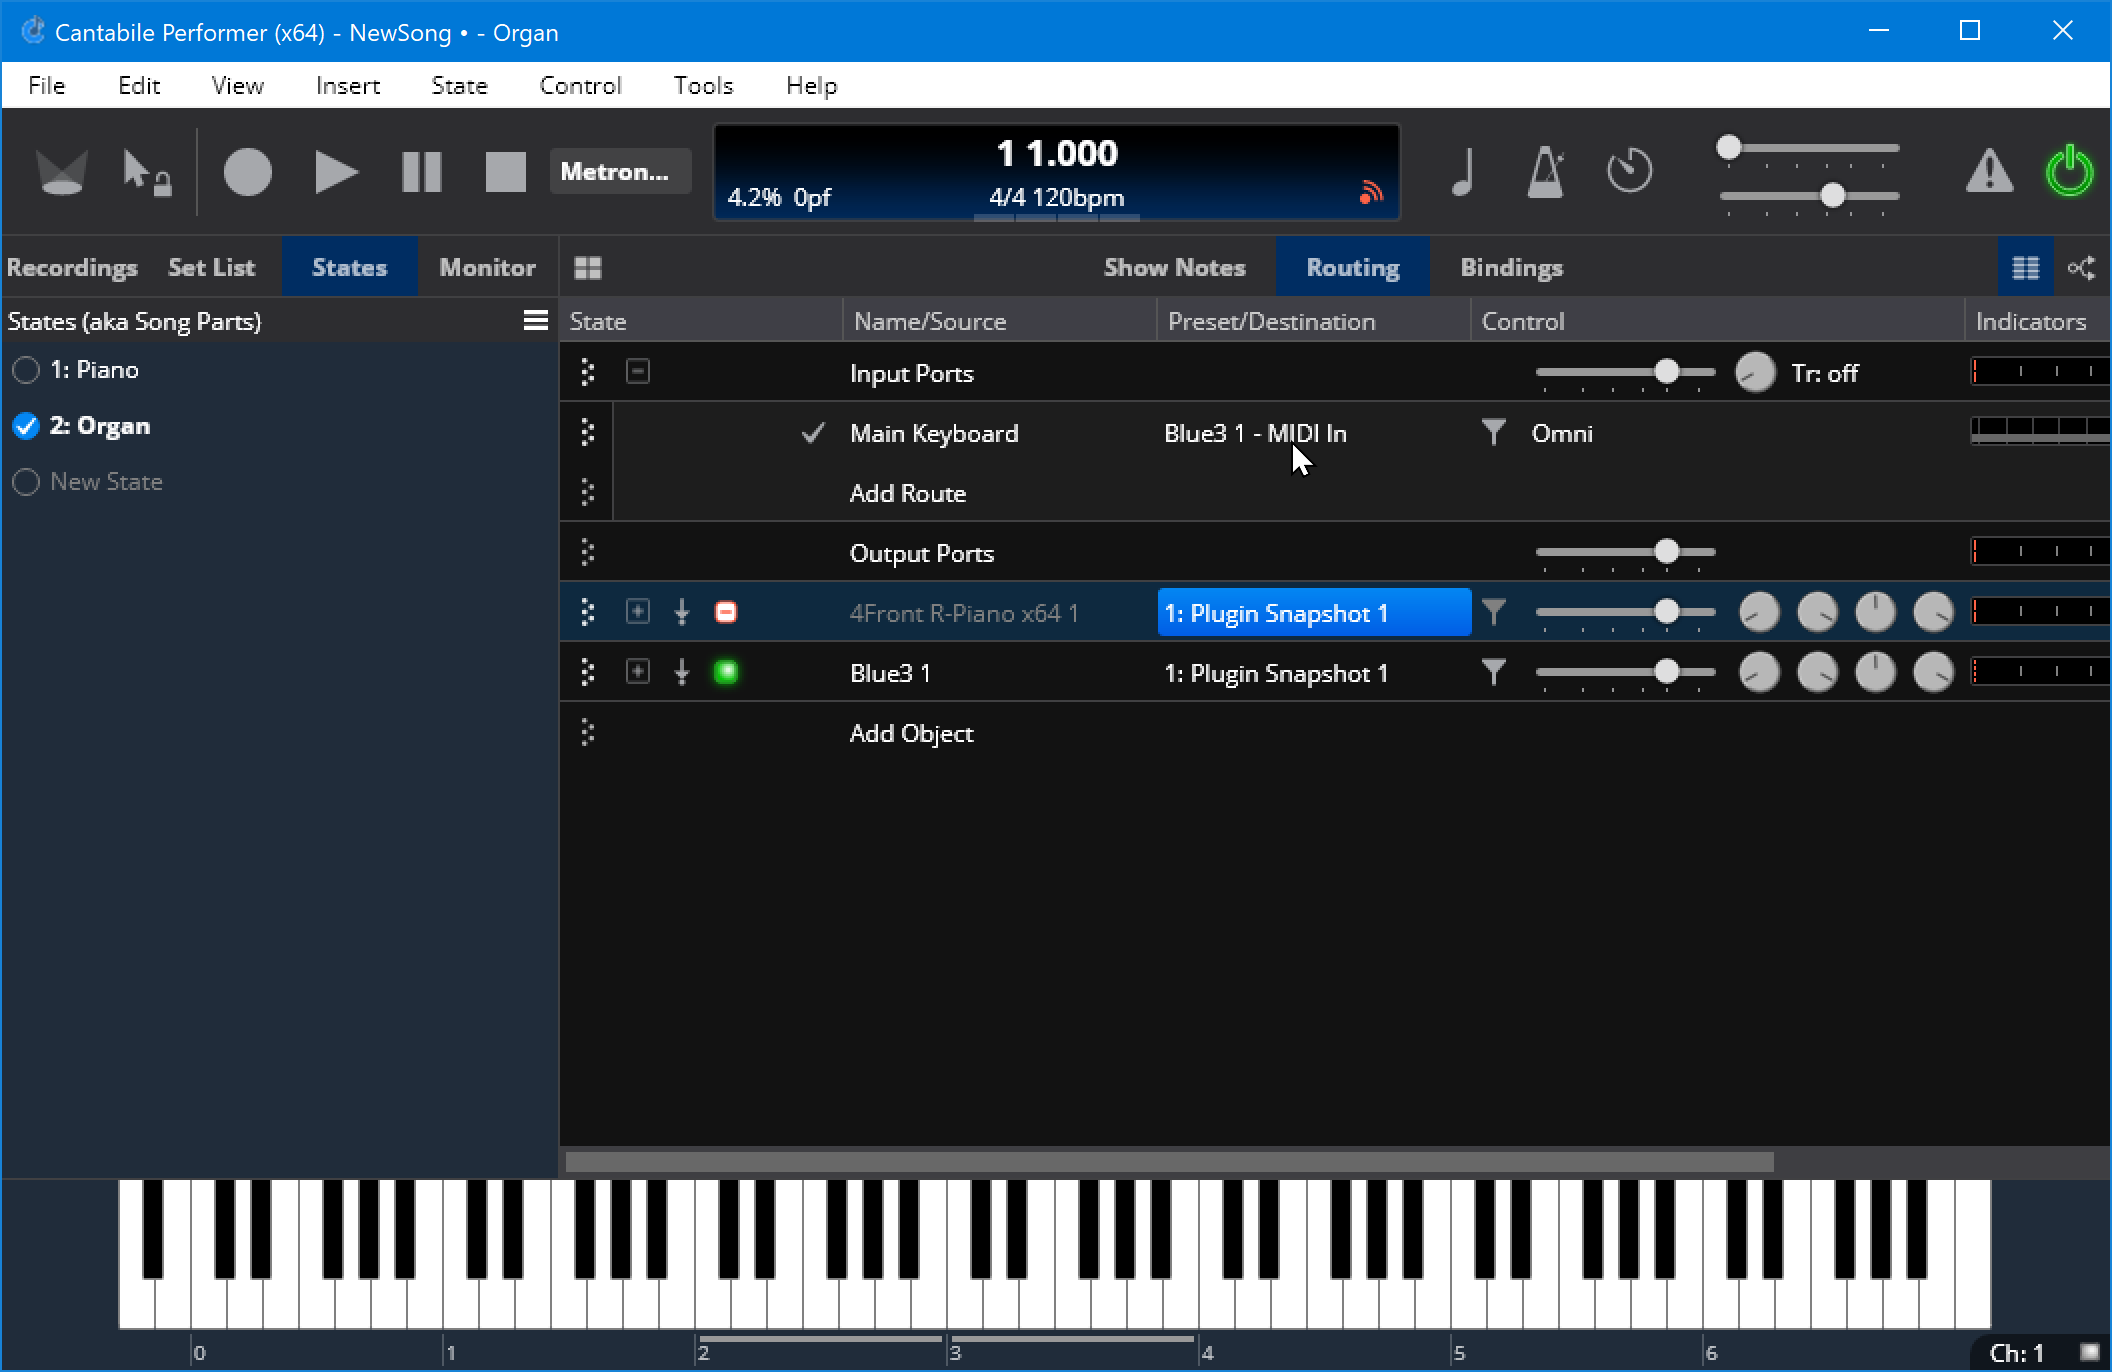This screenshot has width=2112, height=1372.
Task: Collapse the Input Ports section
Action: [x=638, y=372]
